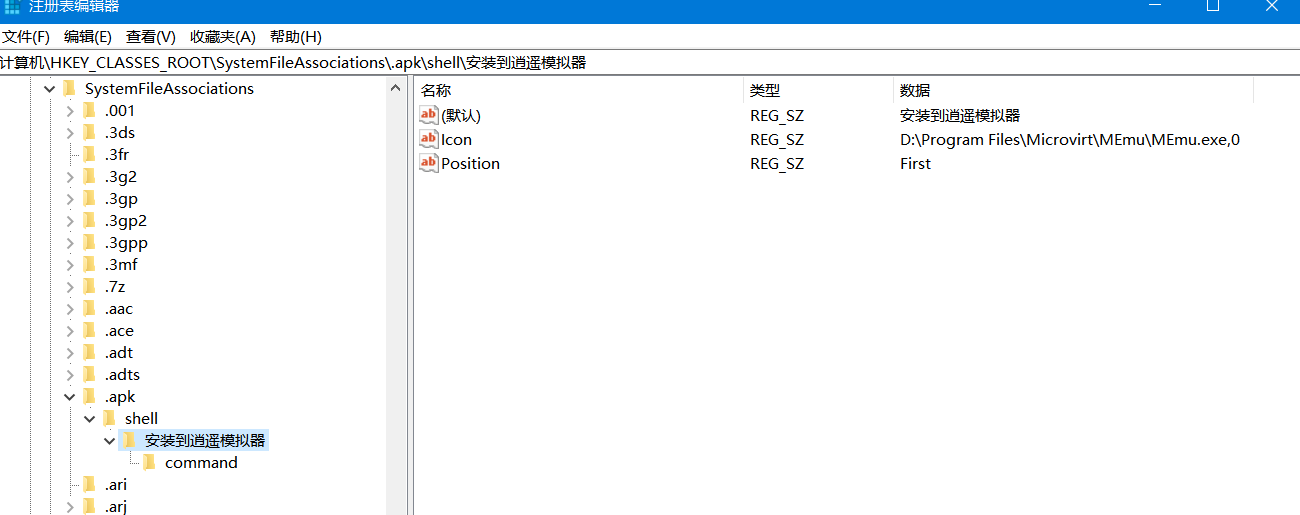
Task: Click the folder icon of the command key
Action: pos(149,462)
